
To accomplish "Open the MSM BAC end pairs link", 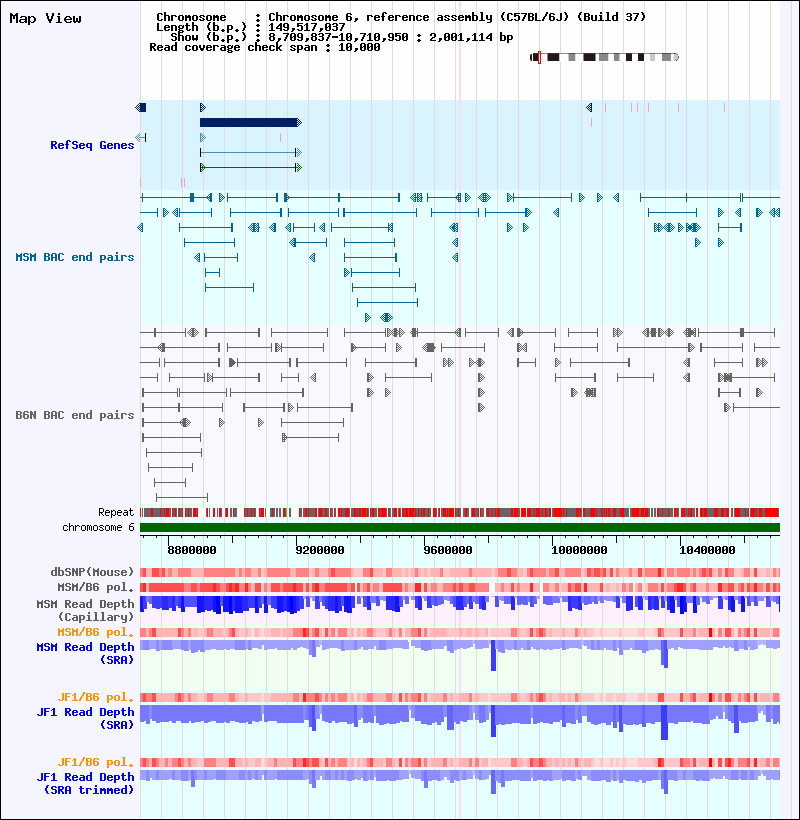I will pyautogui.click(x=75, y=257).
